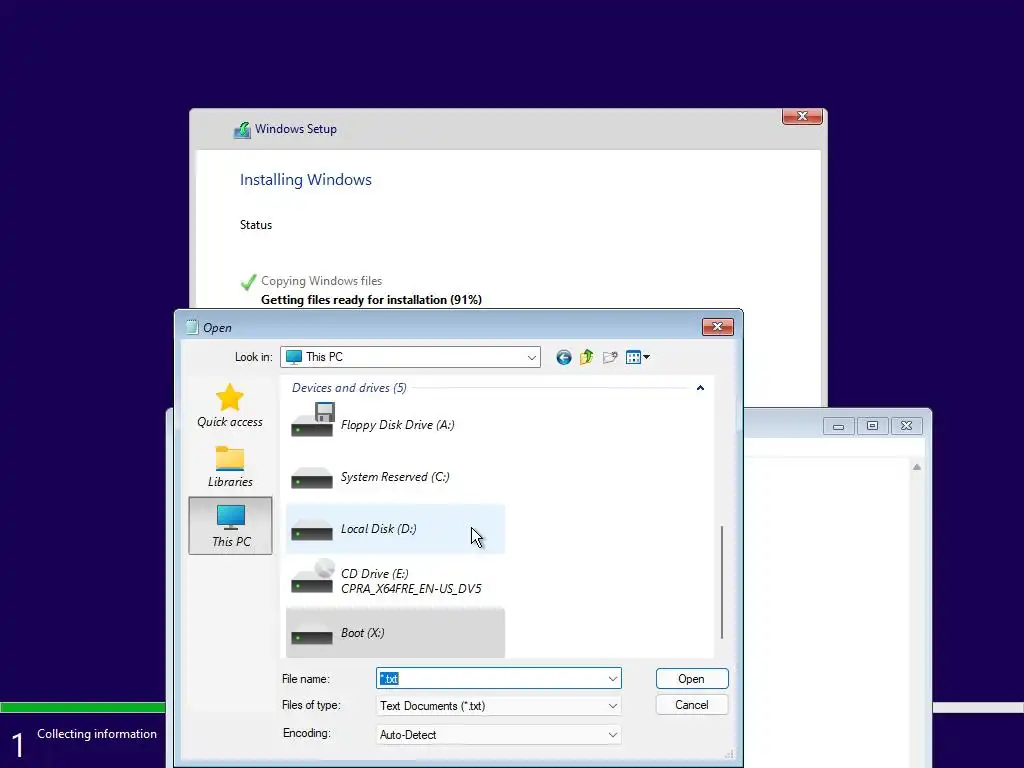Select CD Drive (E:) icon
The width and height of the screenshot is (1024, 768).
coord(312,576)
